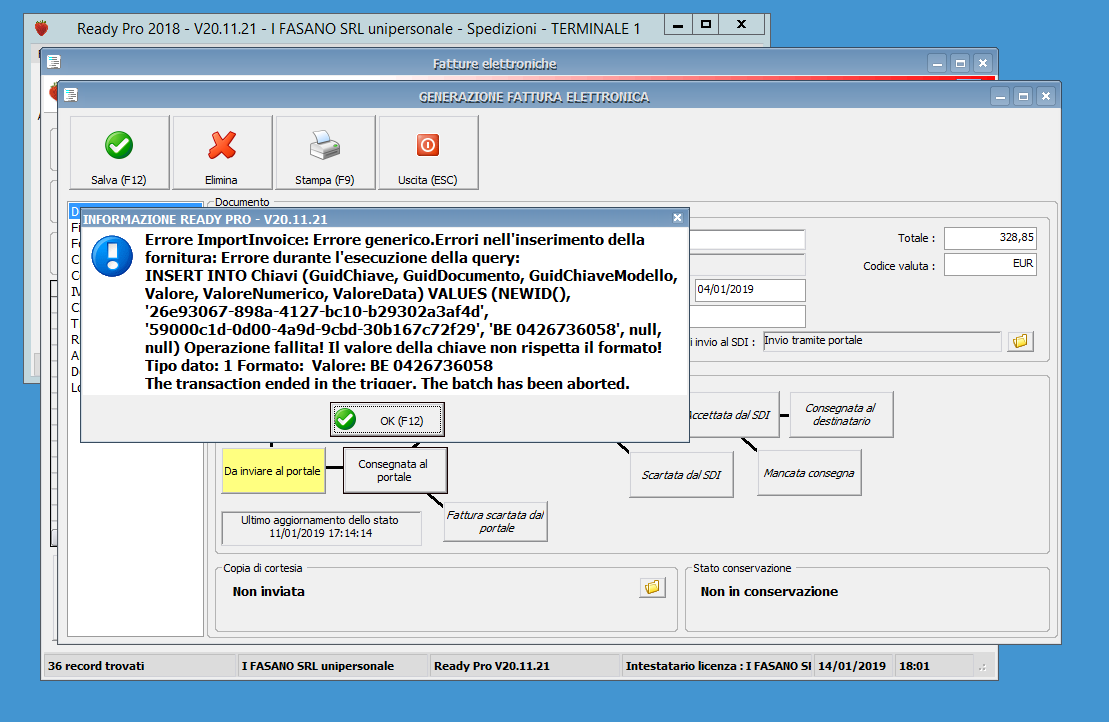Minimize the Generazione Fattura Elettronica window
The width and height of the screenshot is (1109, 722).
[1000, 96]
